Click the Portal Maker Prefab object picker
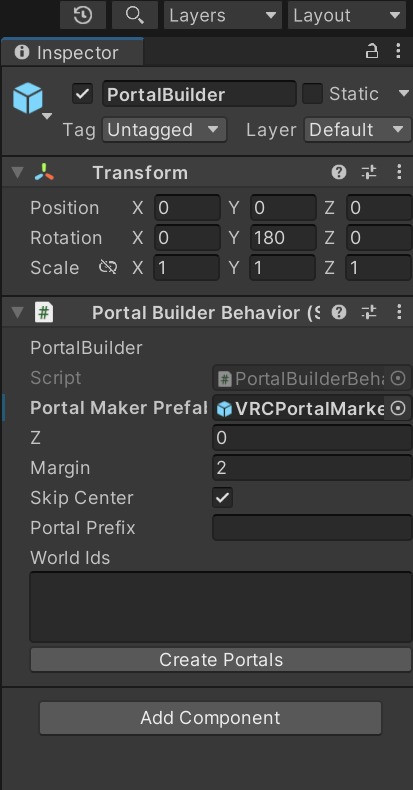Image resolution: width=413 pixels, height=790 pixels. point(398,408)
